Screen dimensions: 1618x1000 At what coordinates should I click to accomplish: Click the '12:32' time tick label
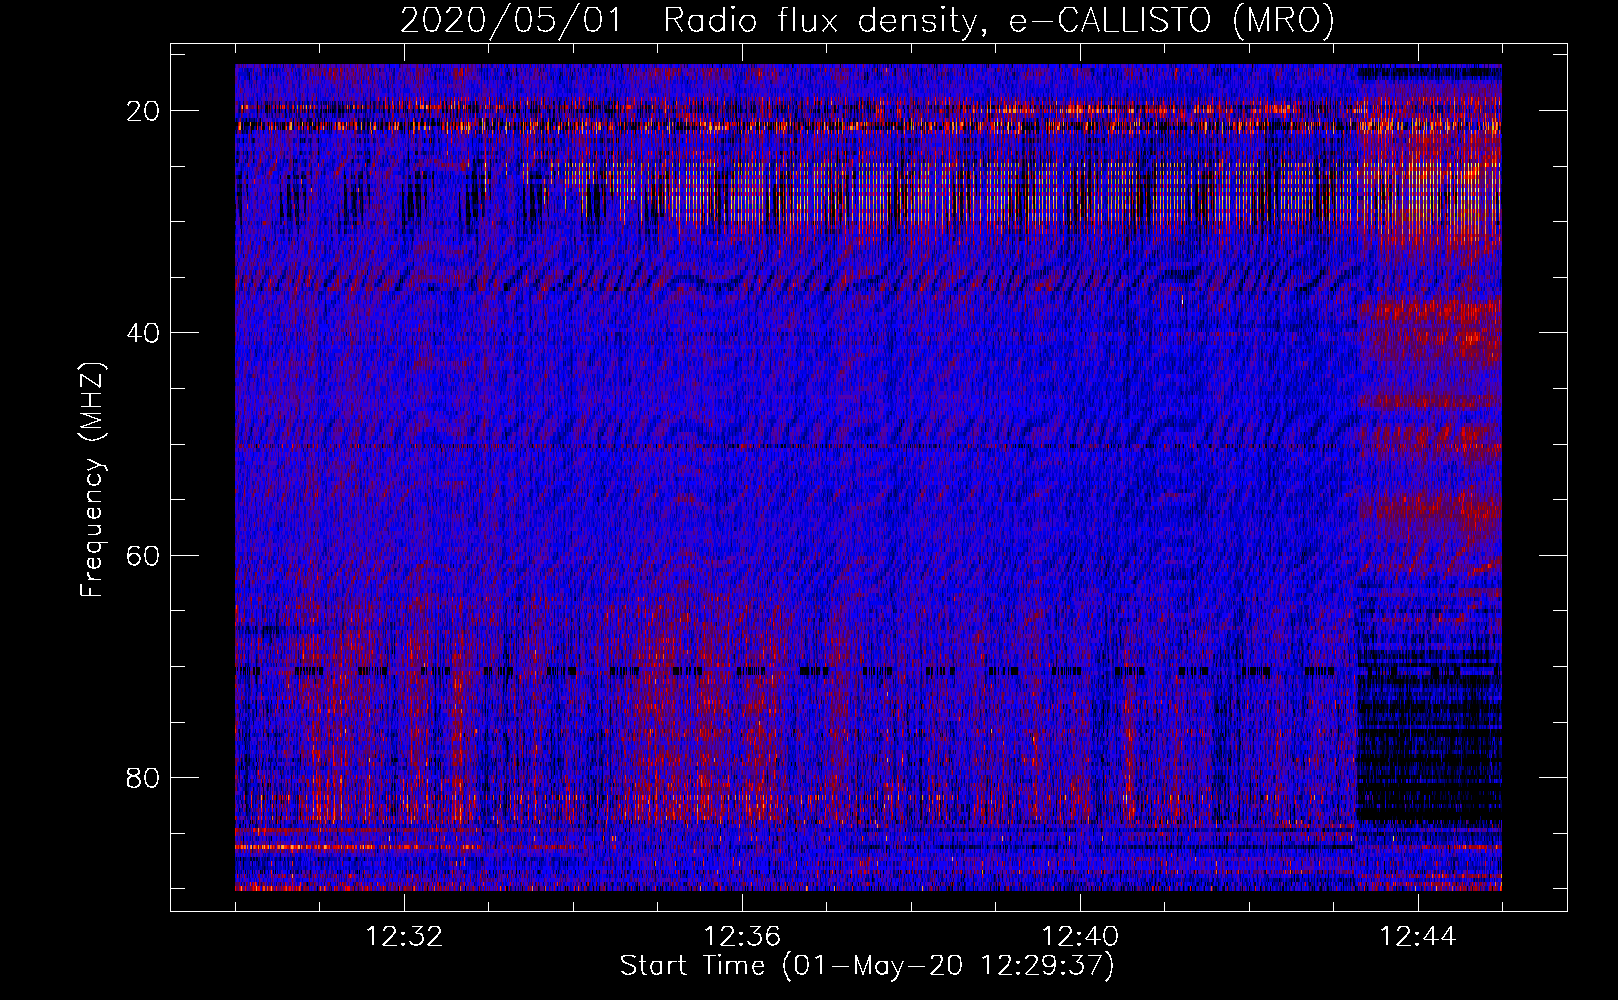point(404,937)
